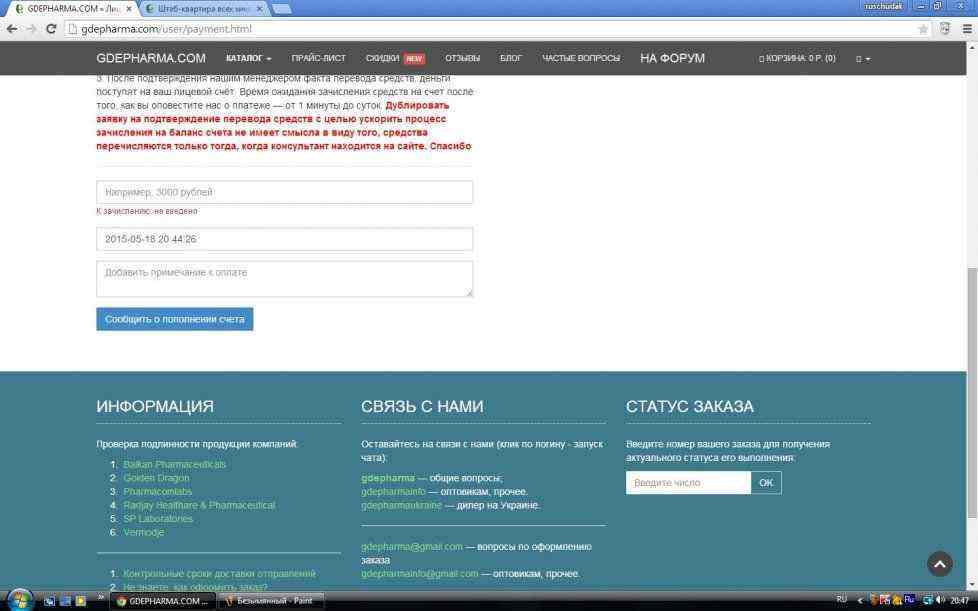This screenshot has width=978, height=611.
Task: Click the browser back arrow
Action: click(11, 29)
